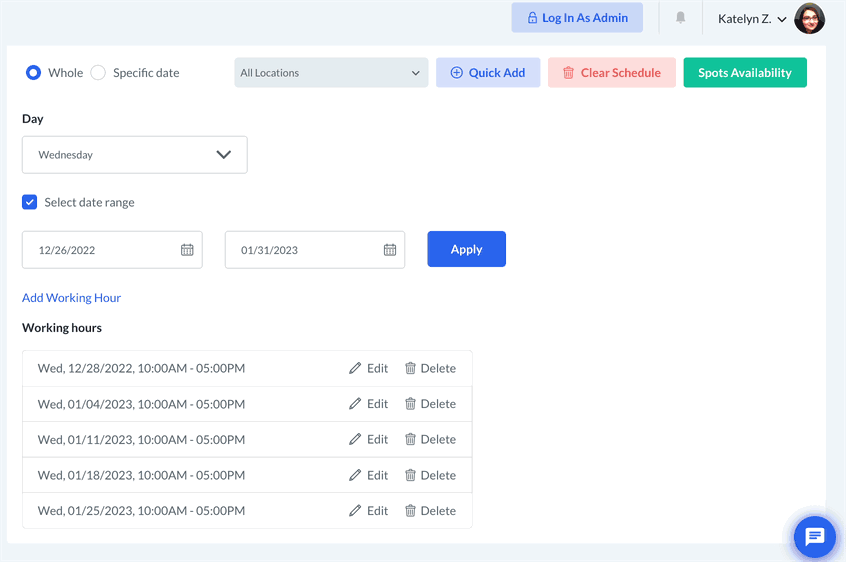The width and height of the screenshot is (846, 562).
Task: Click the Log In As Admin button
Action: (x=577, y=18)
